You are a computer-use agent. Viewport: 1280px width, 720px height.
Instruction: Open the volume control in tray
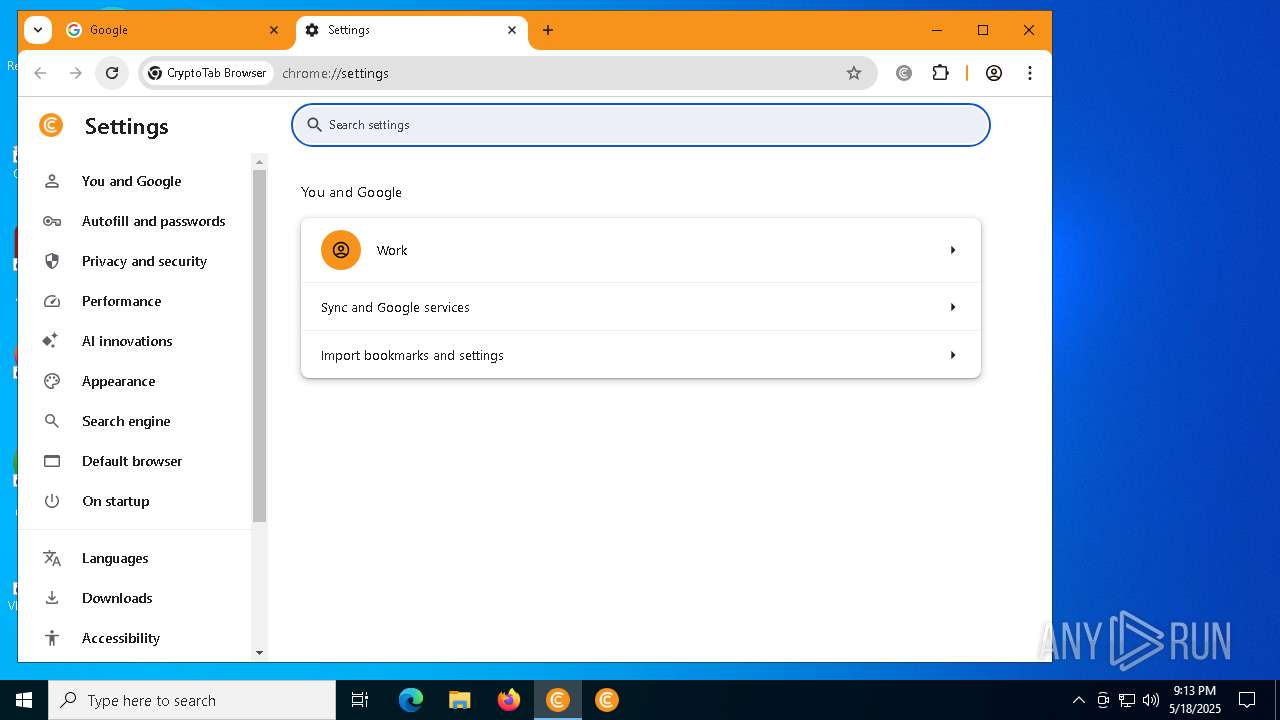(1151, 700)
